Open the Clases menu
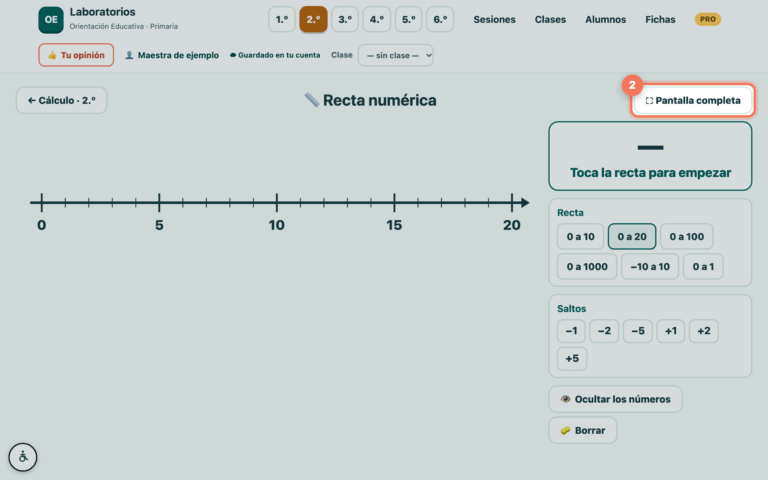The height and width of the screenshot is (480, 768). coord(550,20)
